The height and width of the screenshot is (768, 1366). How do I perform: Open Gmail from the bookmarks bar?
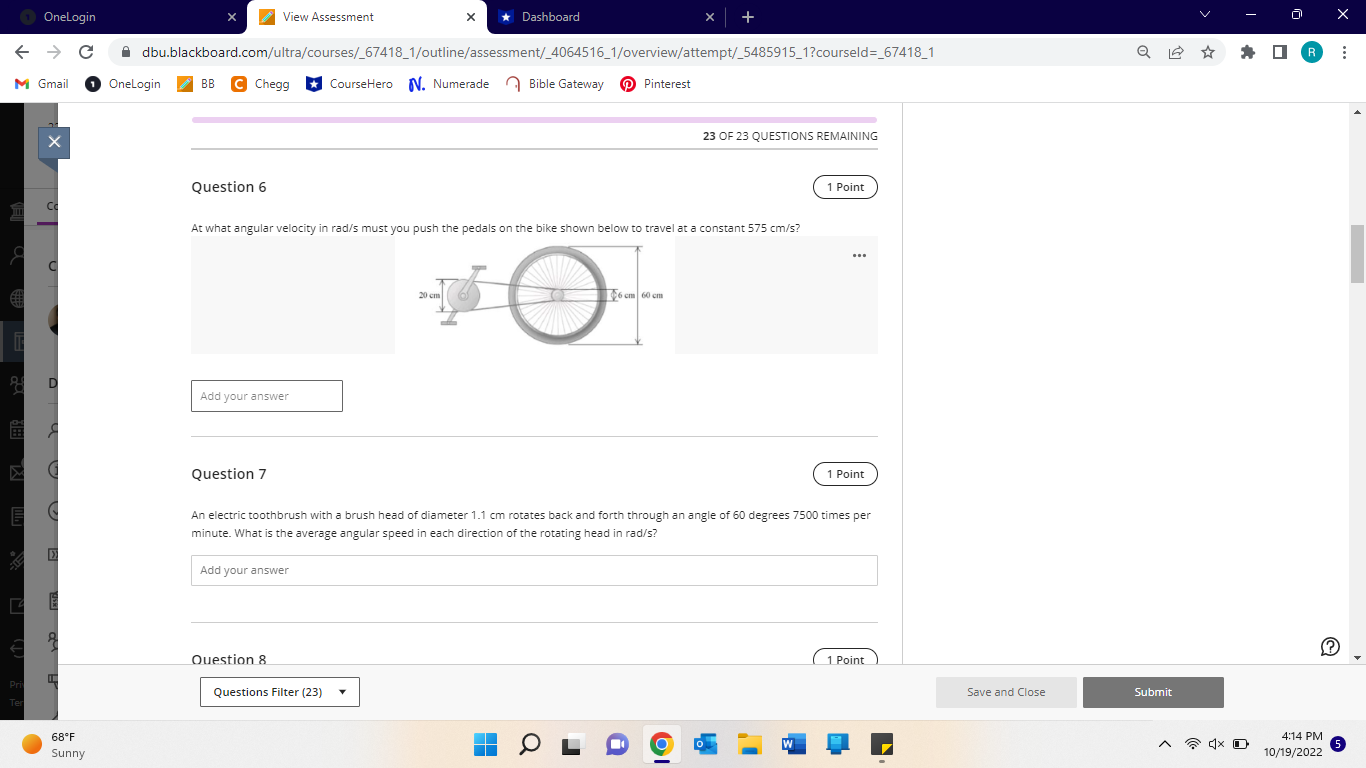tap(39, 84)
